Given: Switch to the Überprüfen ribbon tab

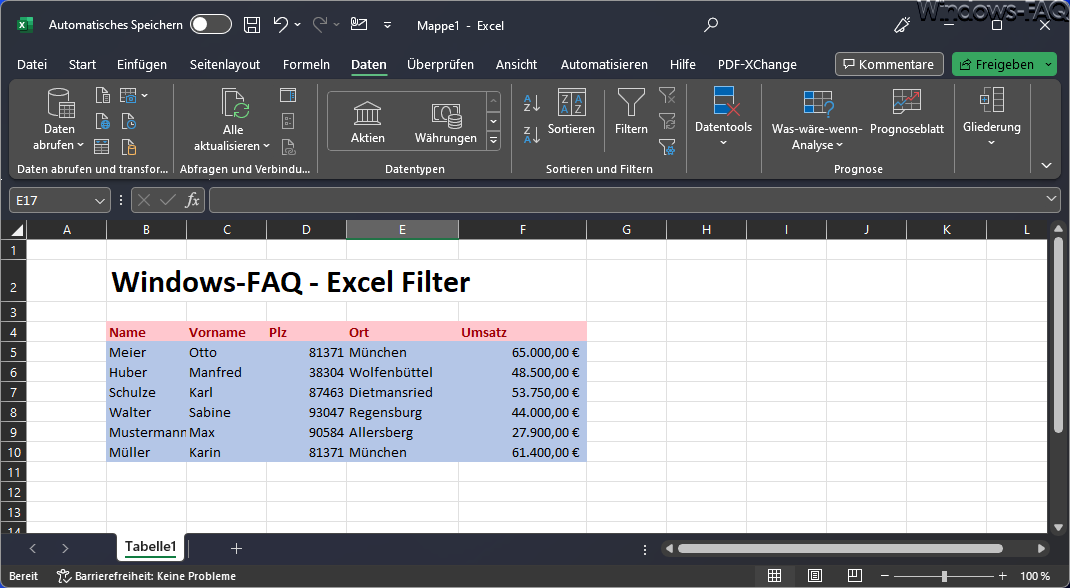Looking at the screenshot, I should [x=440, y=65].
